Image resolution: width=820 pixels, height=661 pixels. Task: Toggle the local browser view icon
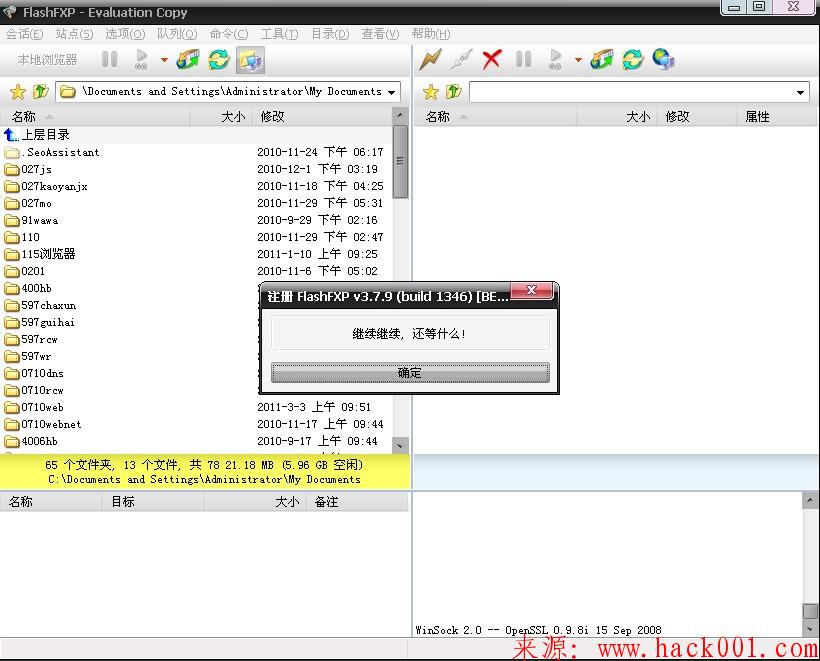(x=250, y=60)
